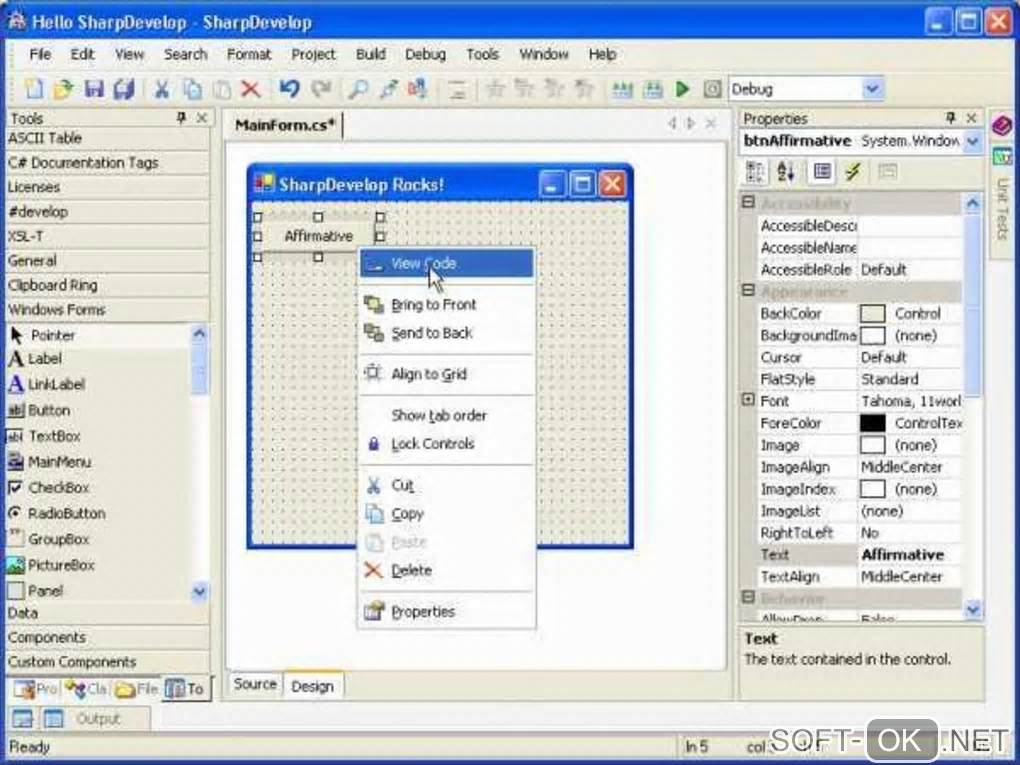Image resolution: width=1020 pixels, height=765 pixels.
Task: Switch to the Design tab
Action: (312, 686)
